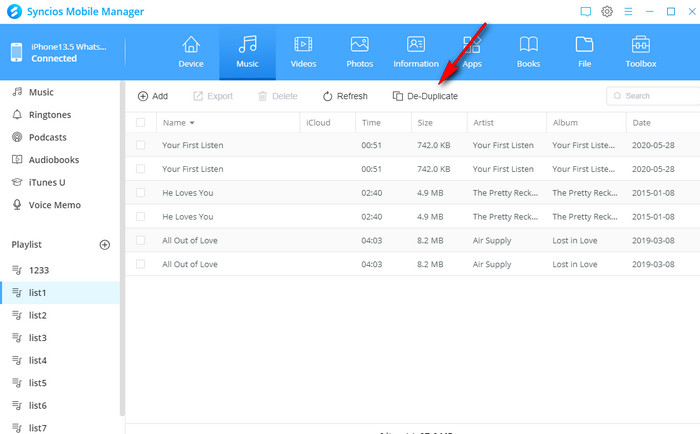Select playlist list1
The height and width of the screenshot is (434, 700).
tap(60, 292)
